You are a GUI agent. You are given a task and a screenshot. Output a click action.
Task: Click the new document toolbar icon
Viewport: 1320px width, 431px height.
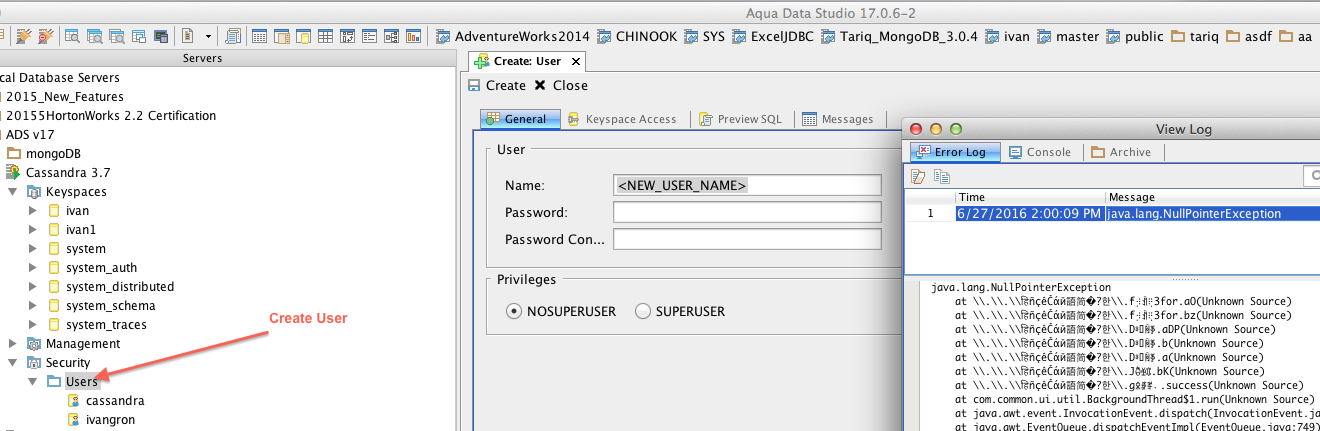[187, 36]
